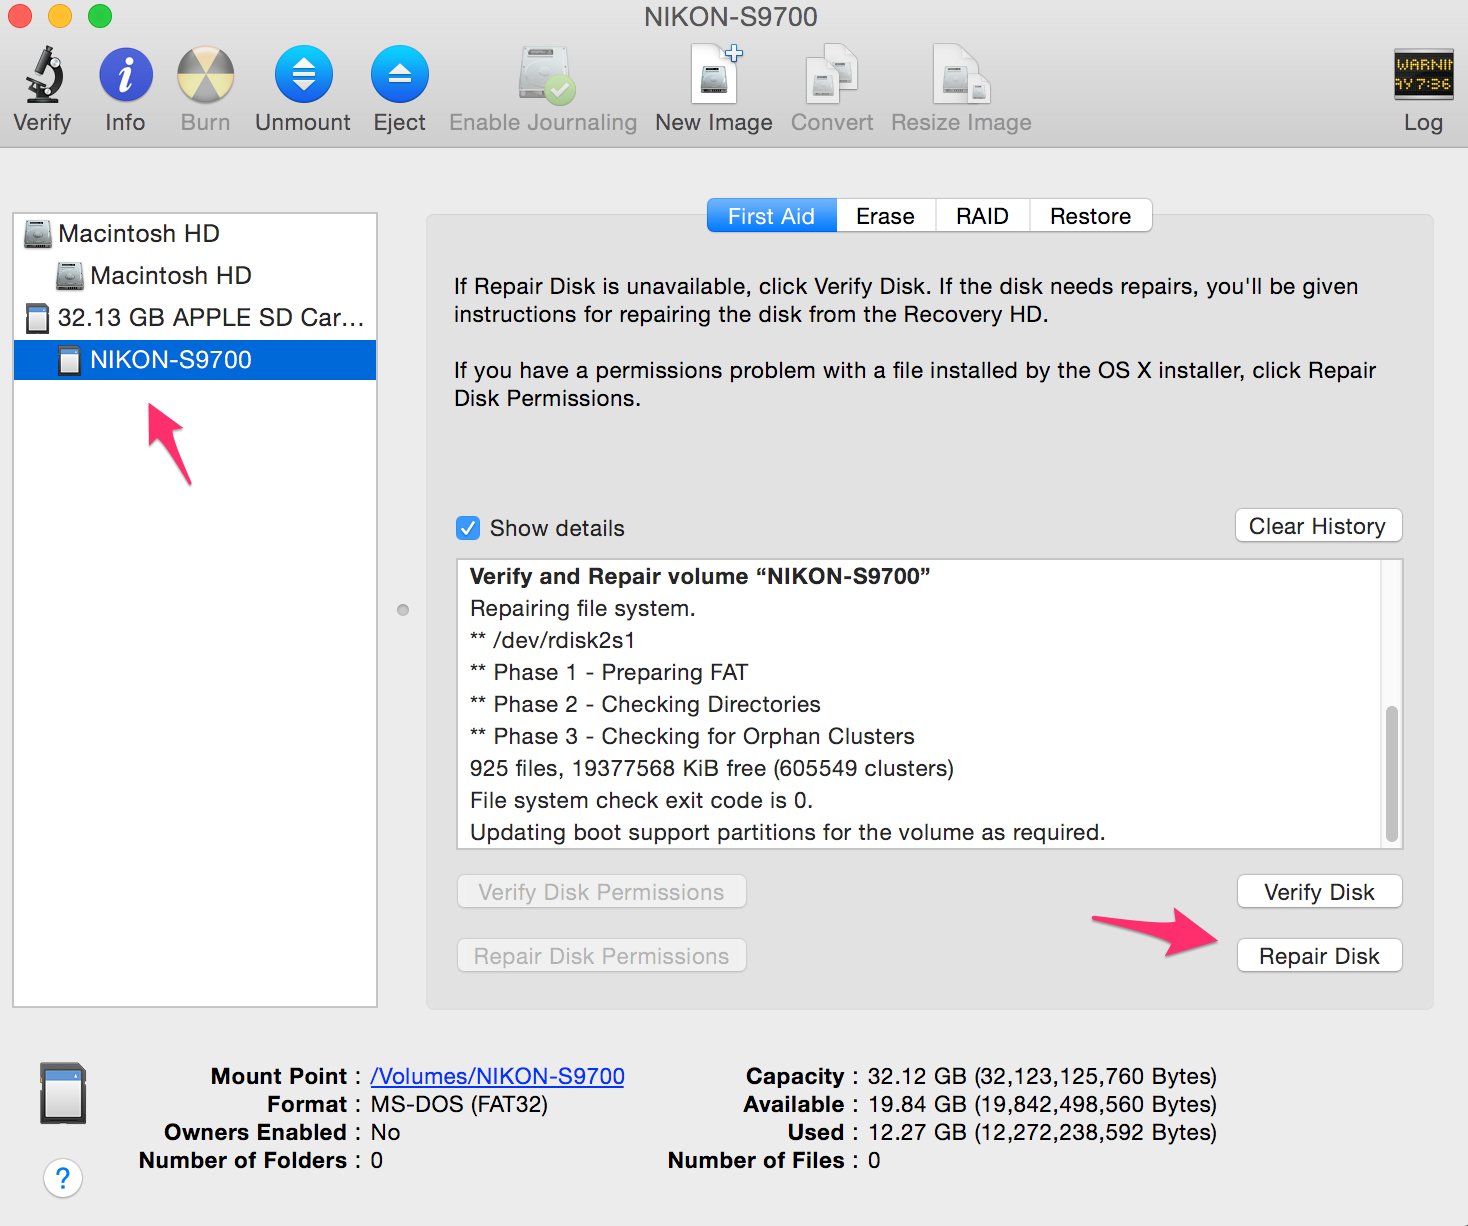1468x1226 pixels.
Task: Click the Burn toolbar icon
Action: (205, 75)
